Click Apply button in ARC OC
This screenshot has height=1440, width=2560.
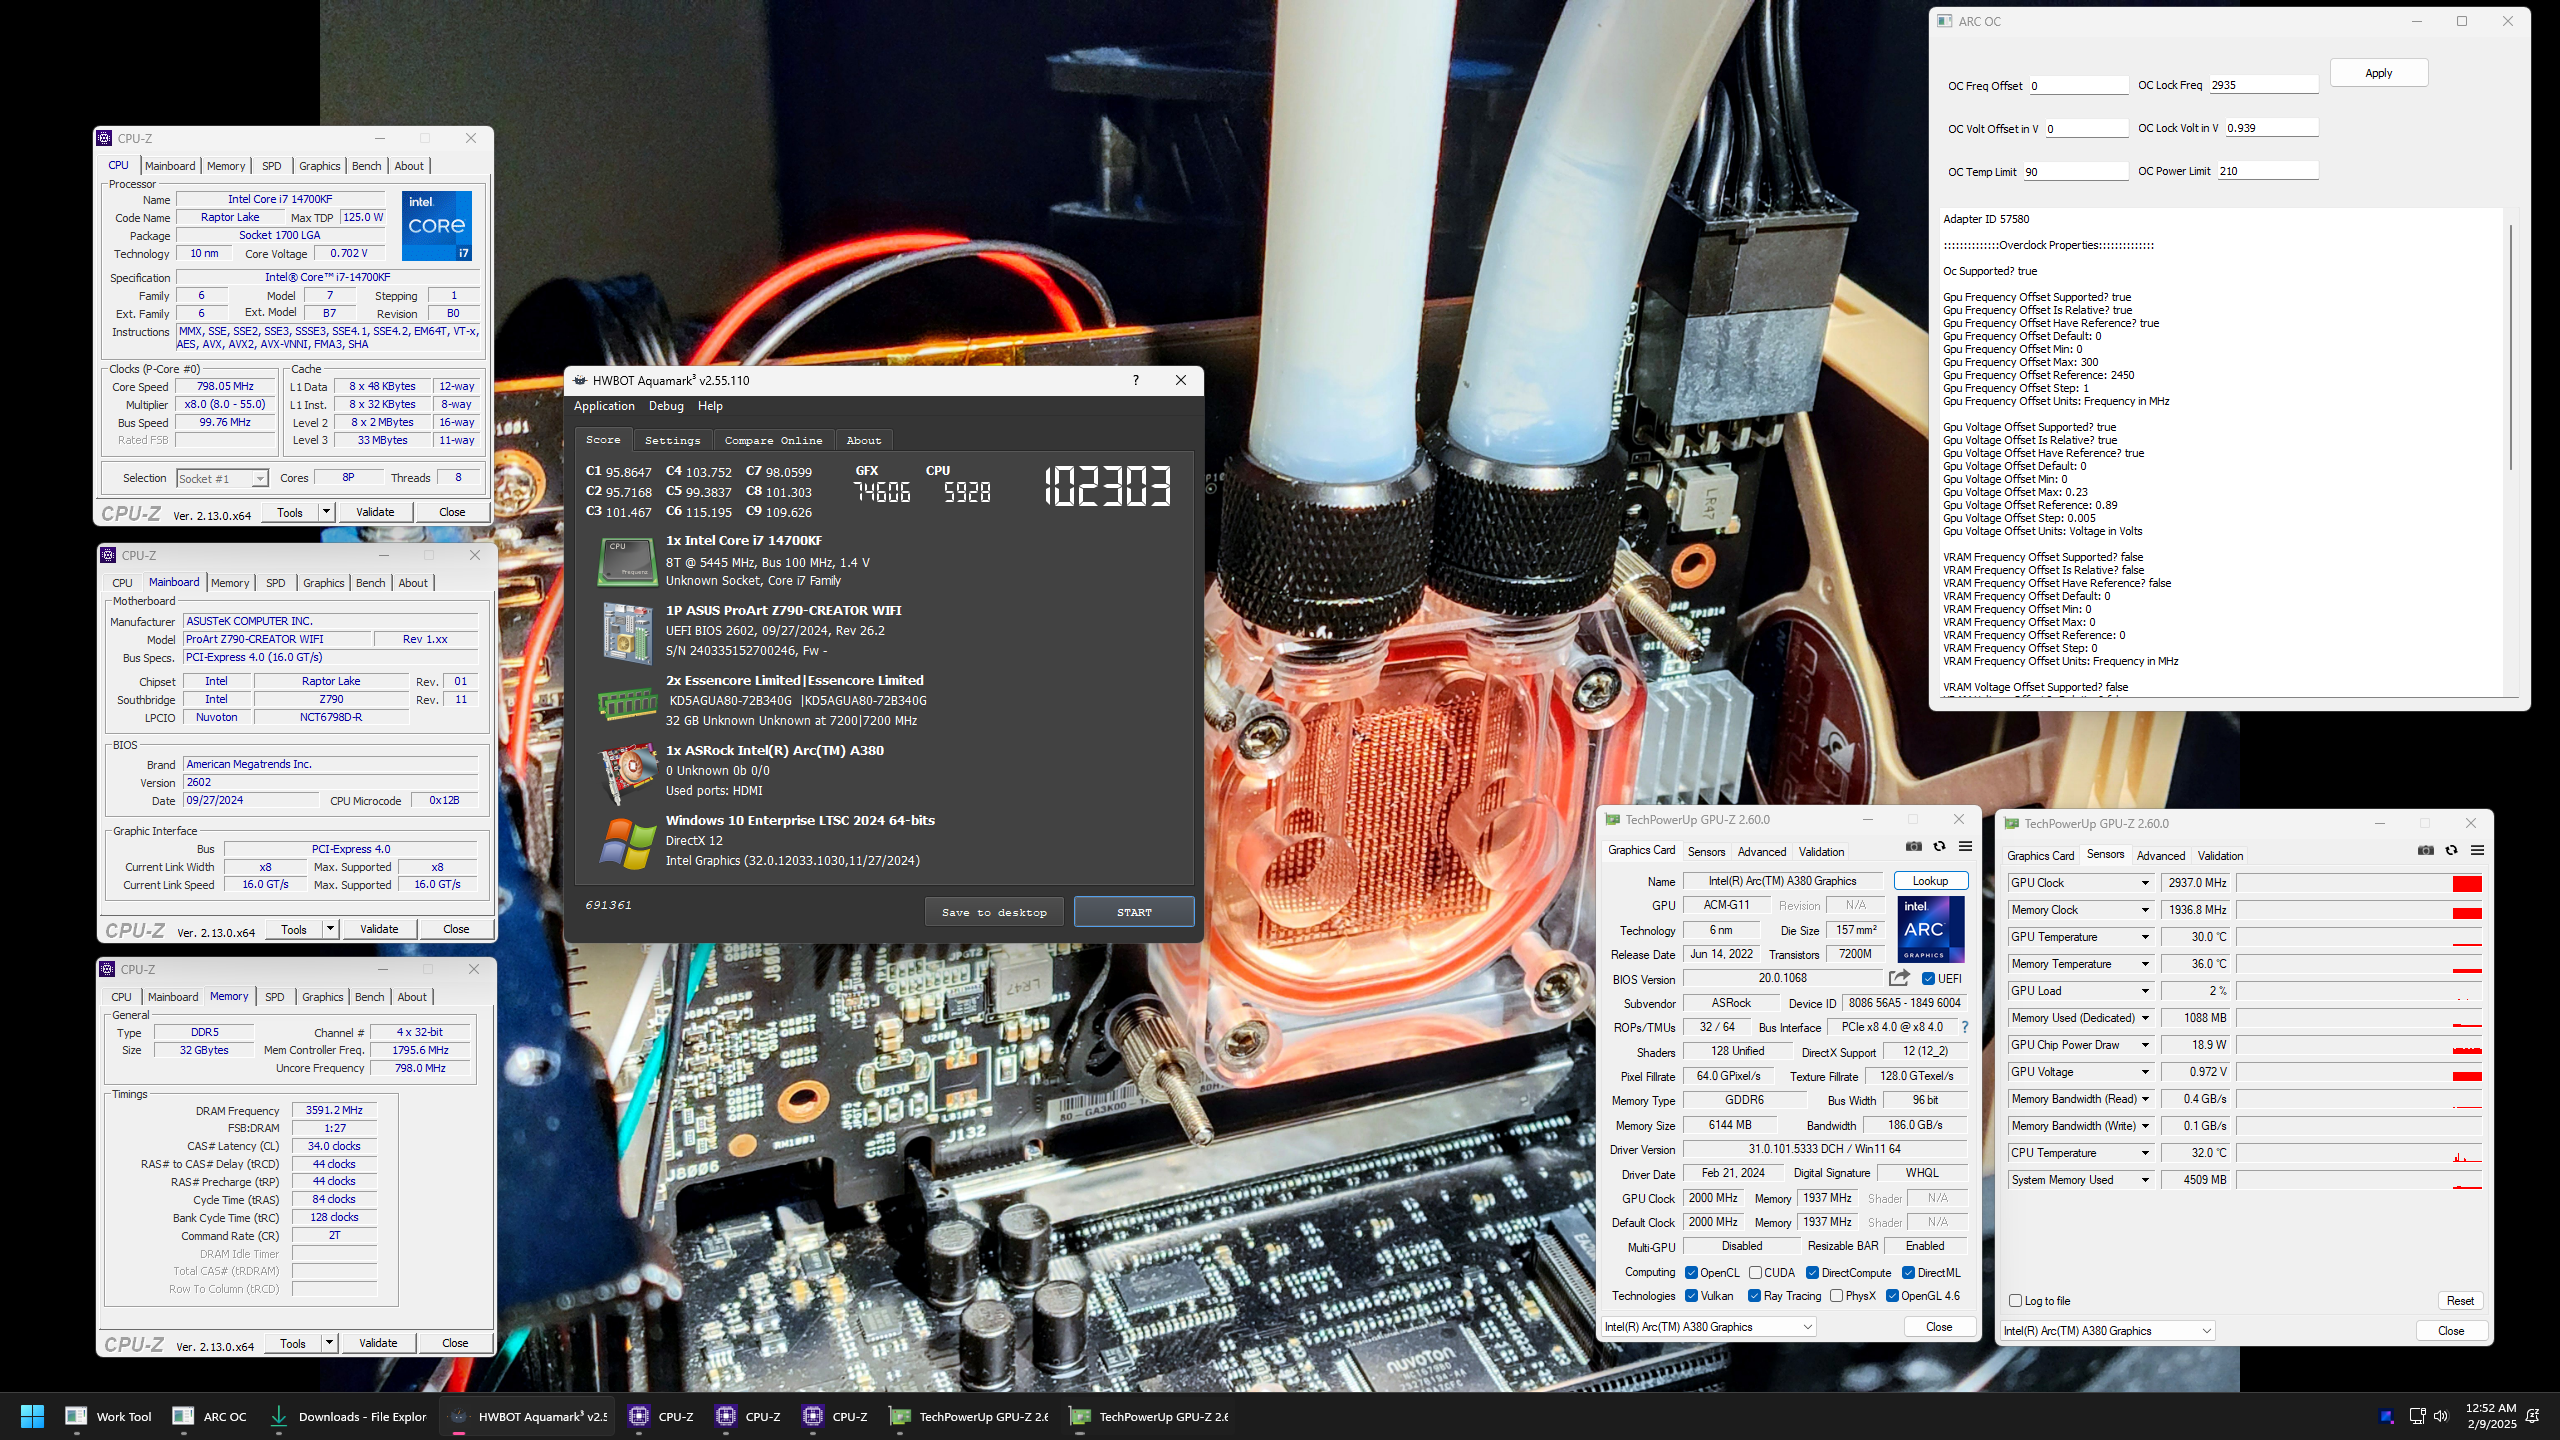point(2379,73)
